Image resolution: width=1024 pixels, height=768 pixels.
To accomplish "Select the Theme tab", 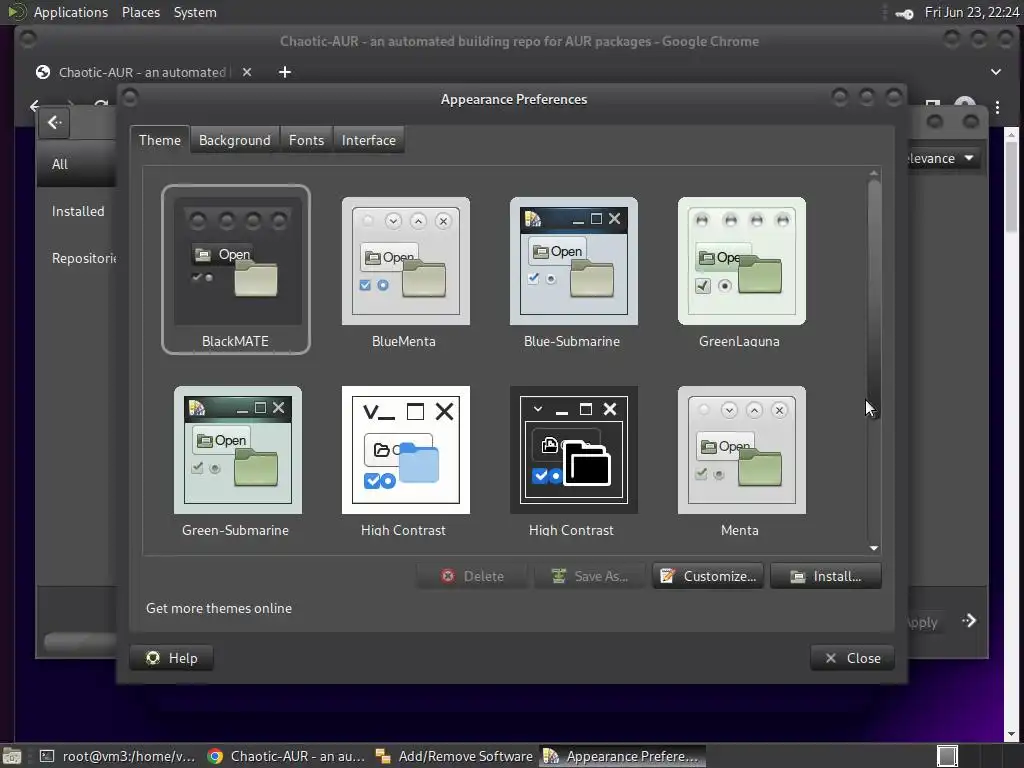I will [x=159, y=140].
